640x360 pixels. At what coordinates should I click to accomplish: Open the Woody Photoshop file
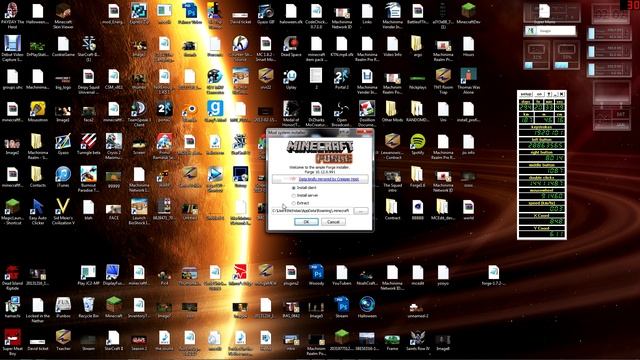click(316, 274)
